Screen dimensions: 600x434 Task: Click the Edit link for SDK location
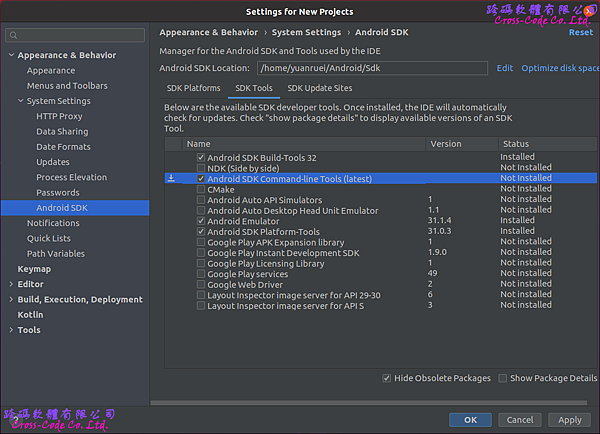coord(504,68)
